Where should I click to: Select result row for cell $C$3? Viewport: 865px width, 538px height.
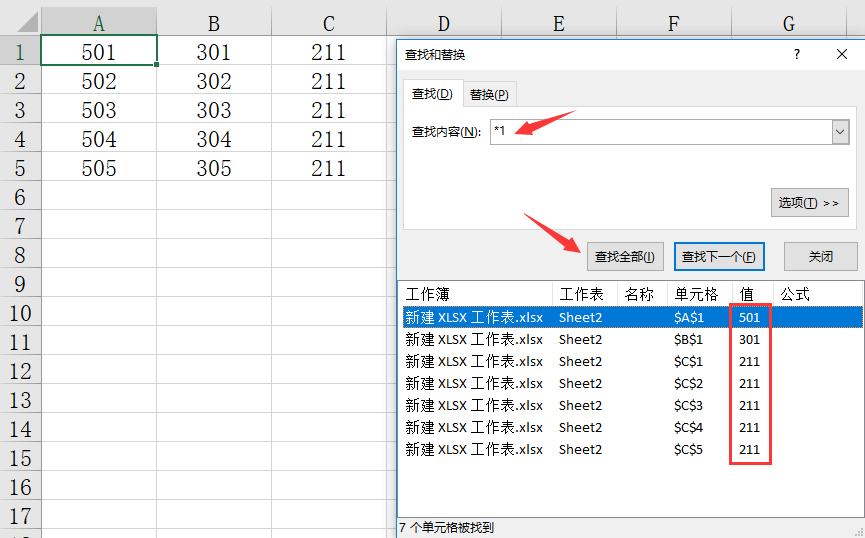[x=630, y=406]
